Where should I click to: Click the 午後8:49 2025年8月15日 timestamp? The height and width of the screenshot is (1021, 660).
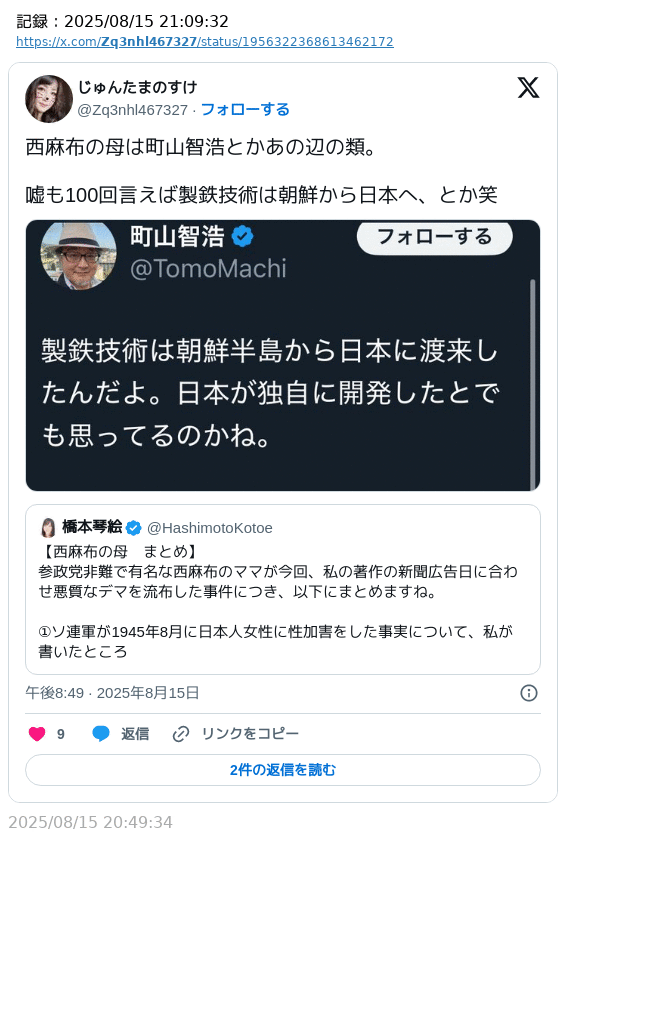click(112, 693)
